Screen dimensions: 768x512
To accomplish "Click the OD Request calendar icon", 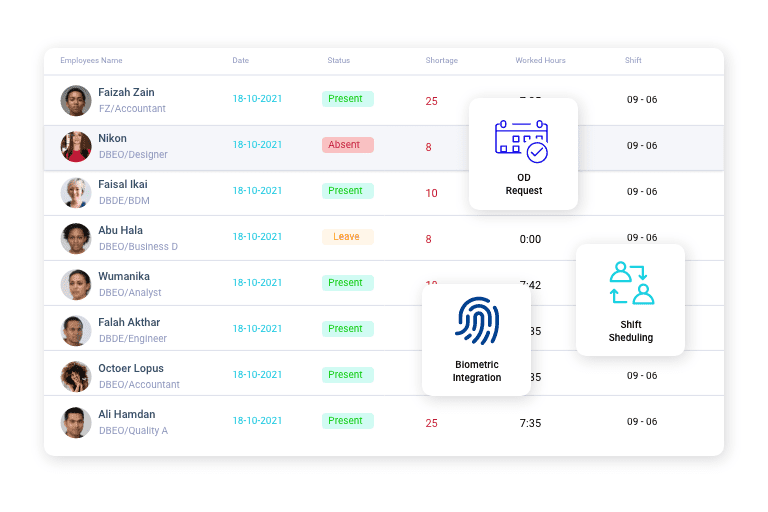I will 522,141.
